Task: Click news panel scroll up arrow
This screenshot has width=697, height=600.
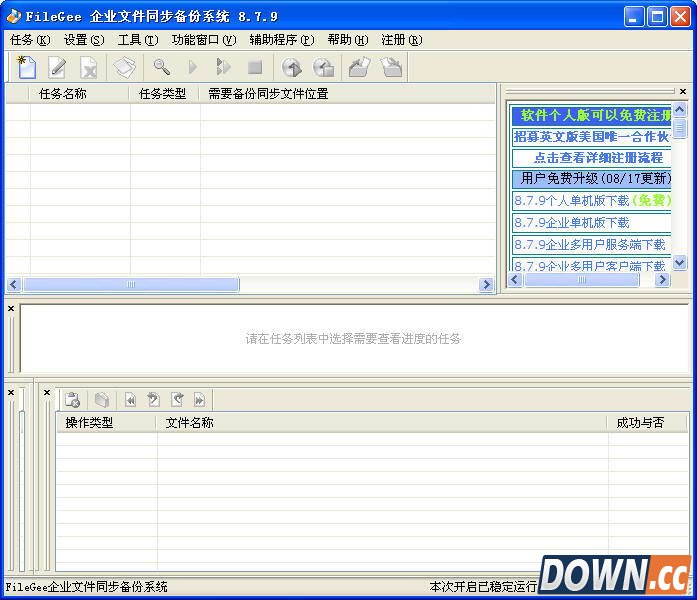Action: [x=679, y=109]
